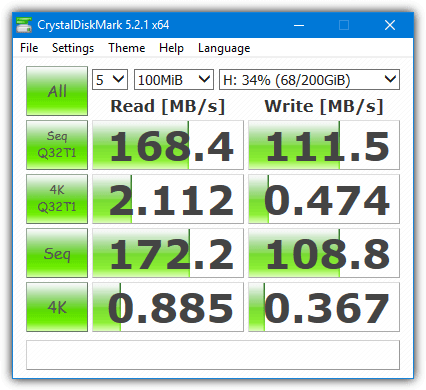Run all benchmarks with All button
The height and width of the screenshot is (390, 426).
pos(57,91)
